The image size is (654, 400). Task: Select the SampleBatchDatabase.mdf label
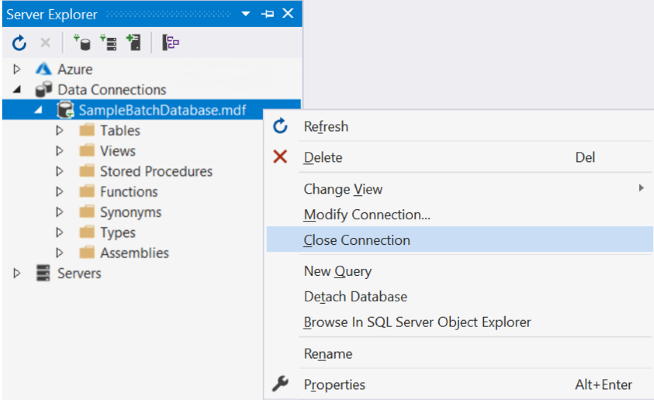pyautogui.click(x=162, y=110)
